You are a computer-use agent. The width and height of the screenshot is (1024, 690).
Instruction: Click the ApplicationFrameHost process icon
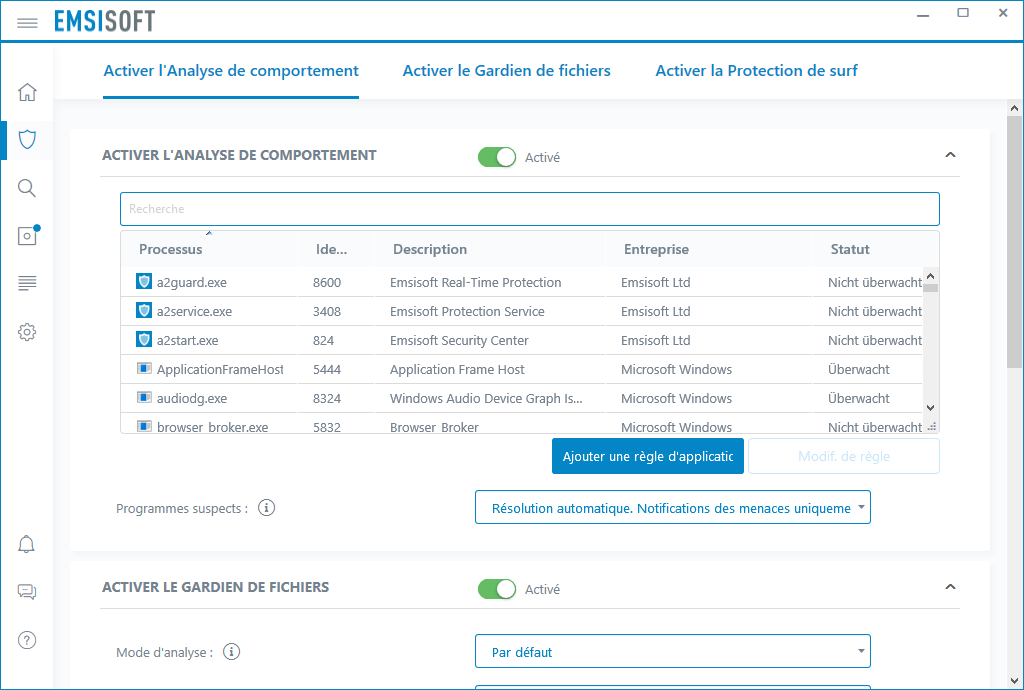pyautogui.click(x=144, y=369)
